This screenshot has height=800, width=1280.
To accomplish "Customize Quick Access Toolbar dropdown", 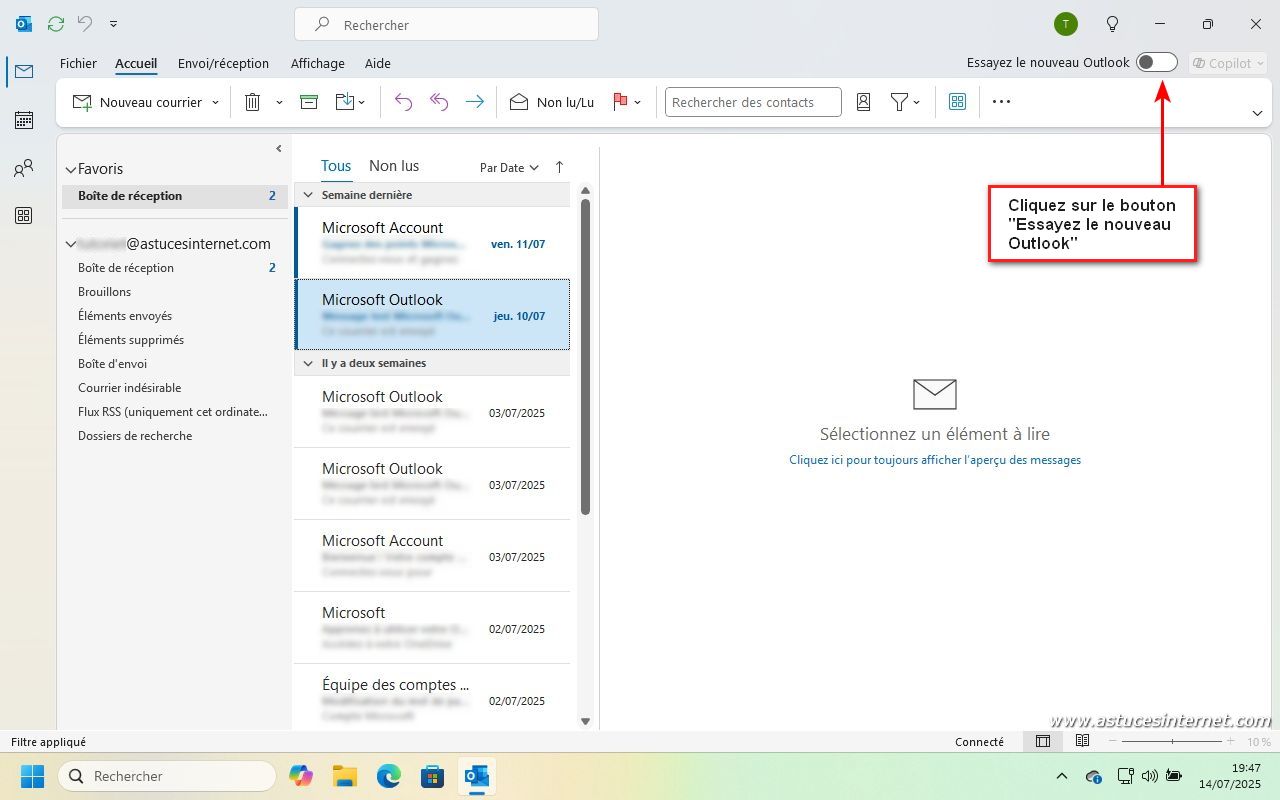I will coord(113,24).
